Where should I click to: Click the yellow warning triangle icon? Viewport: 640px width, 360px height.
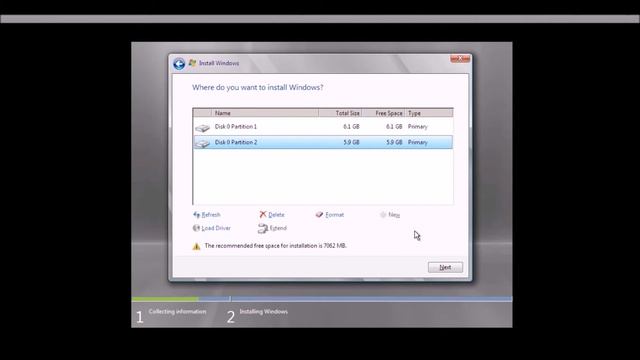(x=196, y=246)
